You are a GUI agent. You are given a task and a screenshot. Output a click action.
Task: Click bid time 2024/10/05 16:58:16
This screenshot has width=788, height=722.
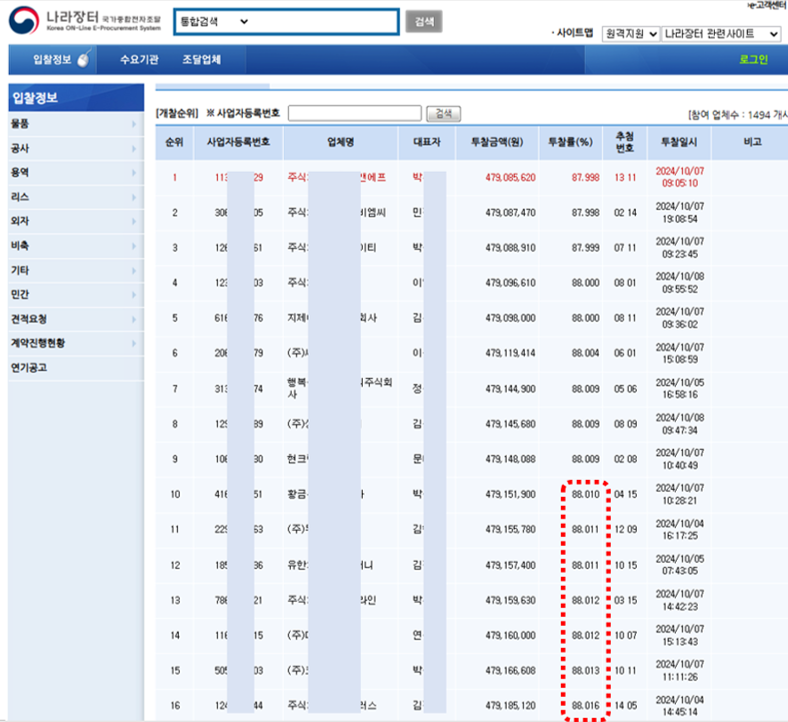(x=679, y=389)
